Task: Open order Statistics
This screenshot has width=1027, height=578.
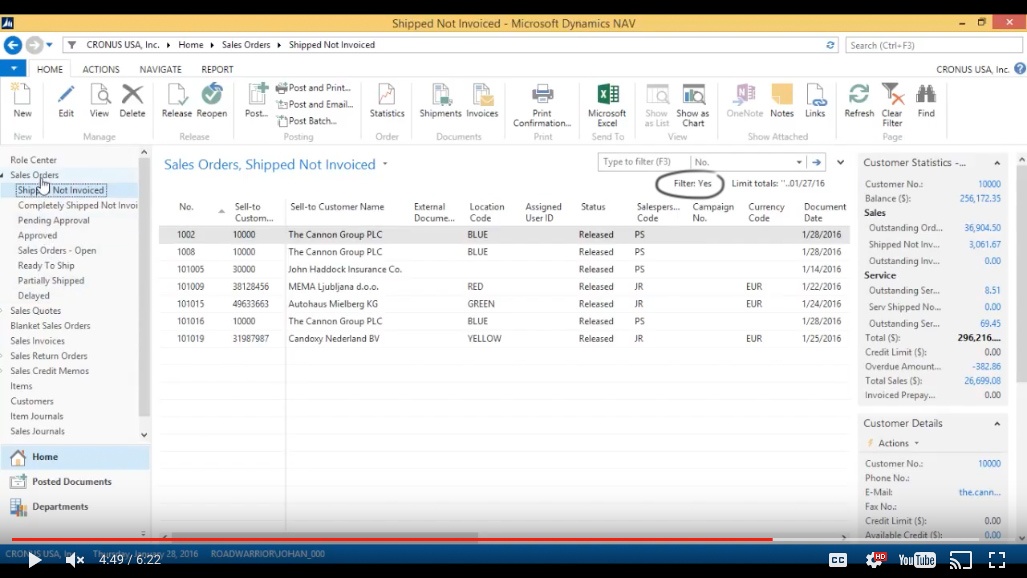Action: tap(387, 100)
